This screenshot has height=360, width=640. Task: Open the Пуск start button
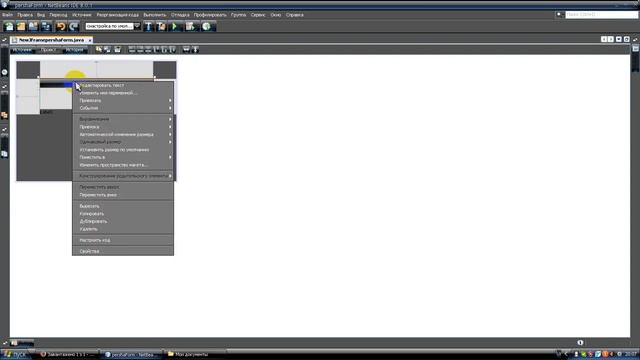(15, 354)
